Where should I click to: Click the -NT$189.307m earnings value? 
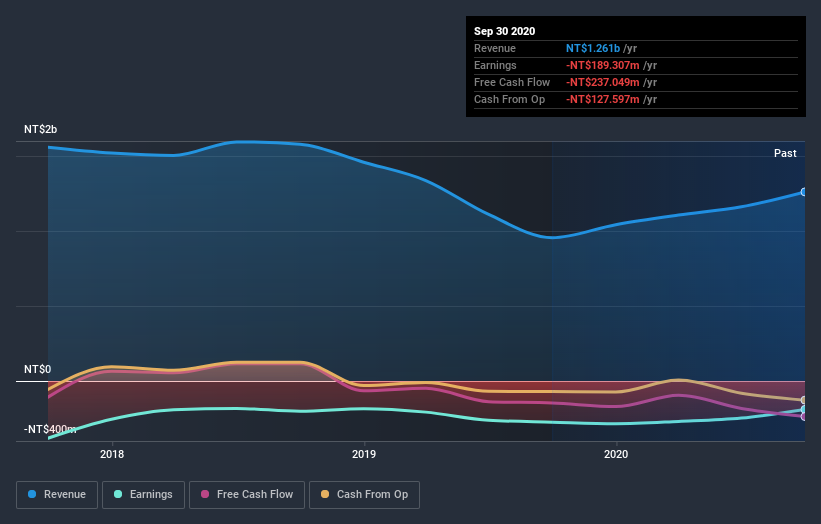point(603,65)
